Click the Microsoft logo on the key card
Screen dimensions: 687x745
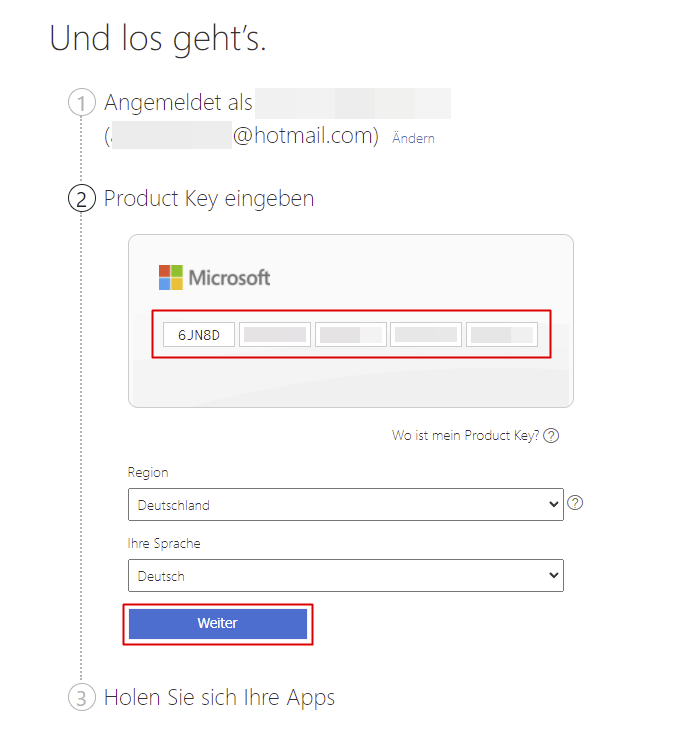[214, 277]
